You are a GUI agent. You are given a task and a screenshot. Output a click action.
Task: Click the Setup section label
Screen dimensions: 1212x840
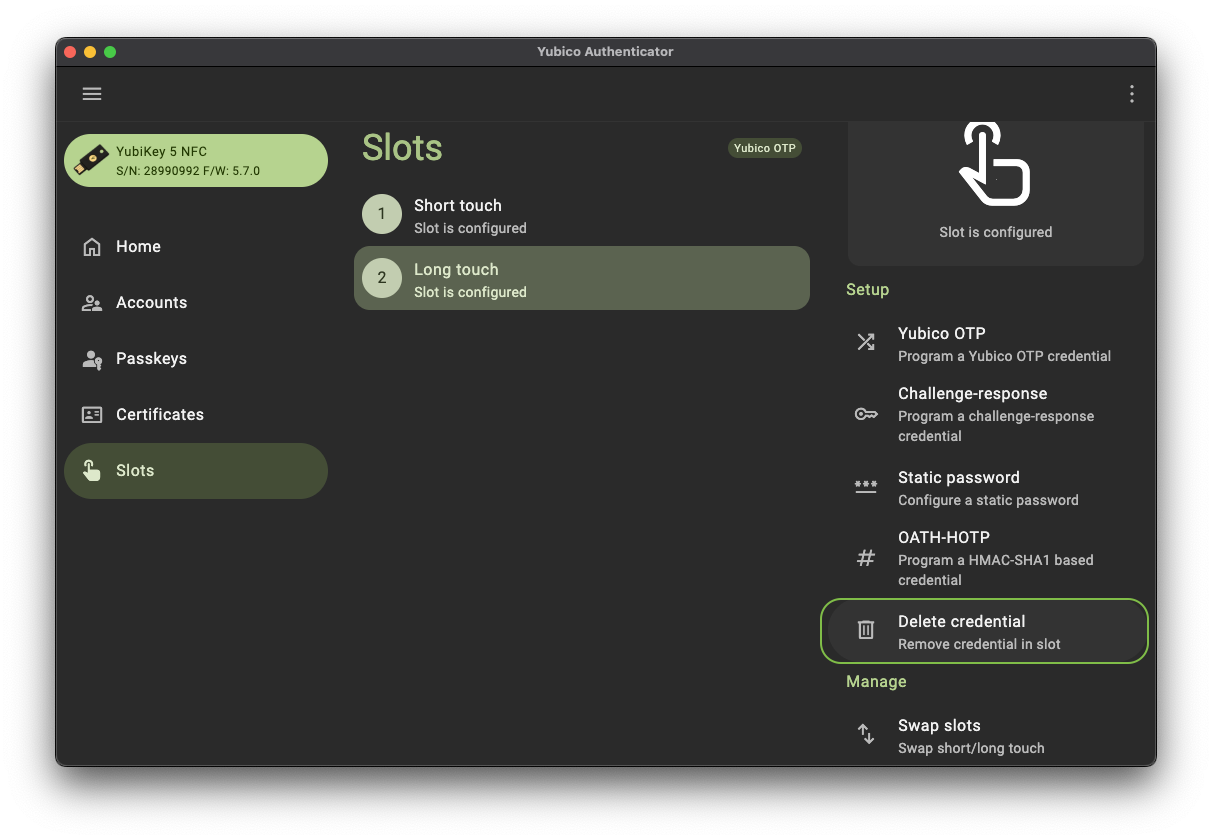tap(867, 290)
